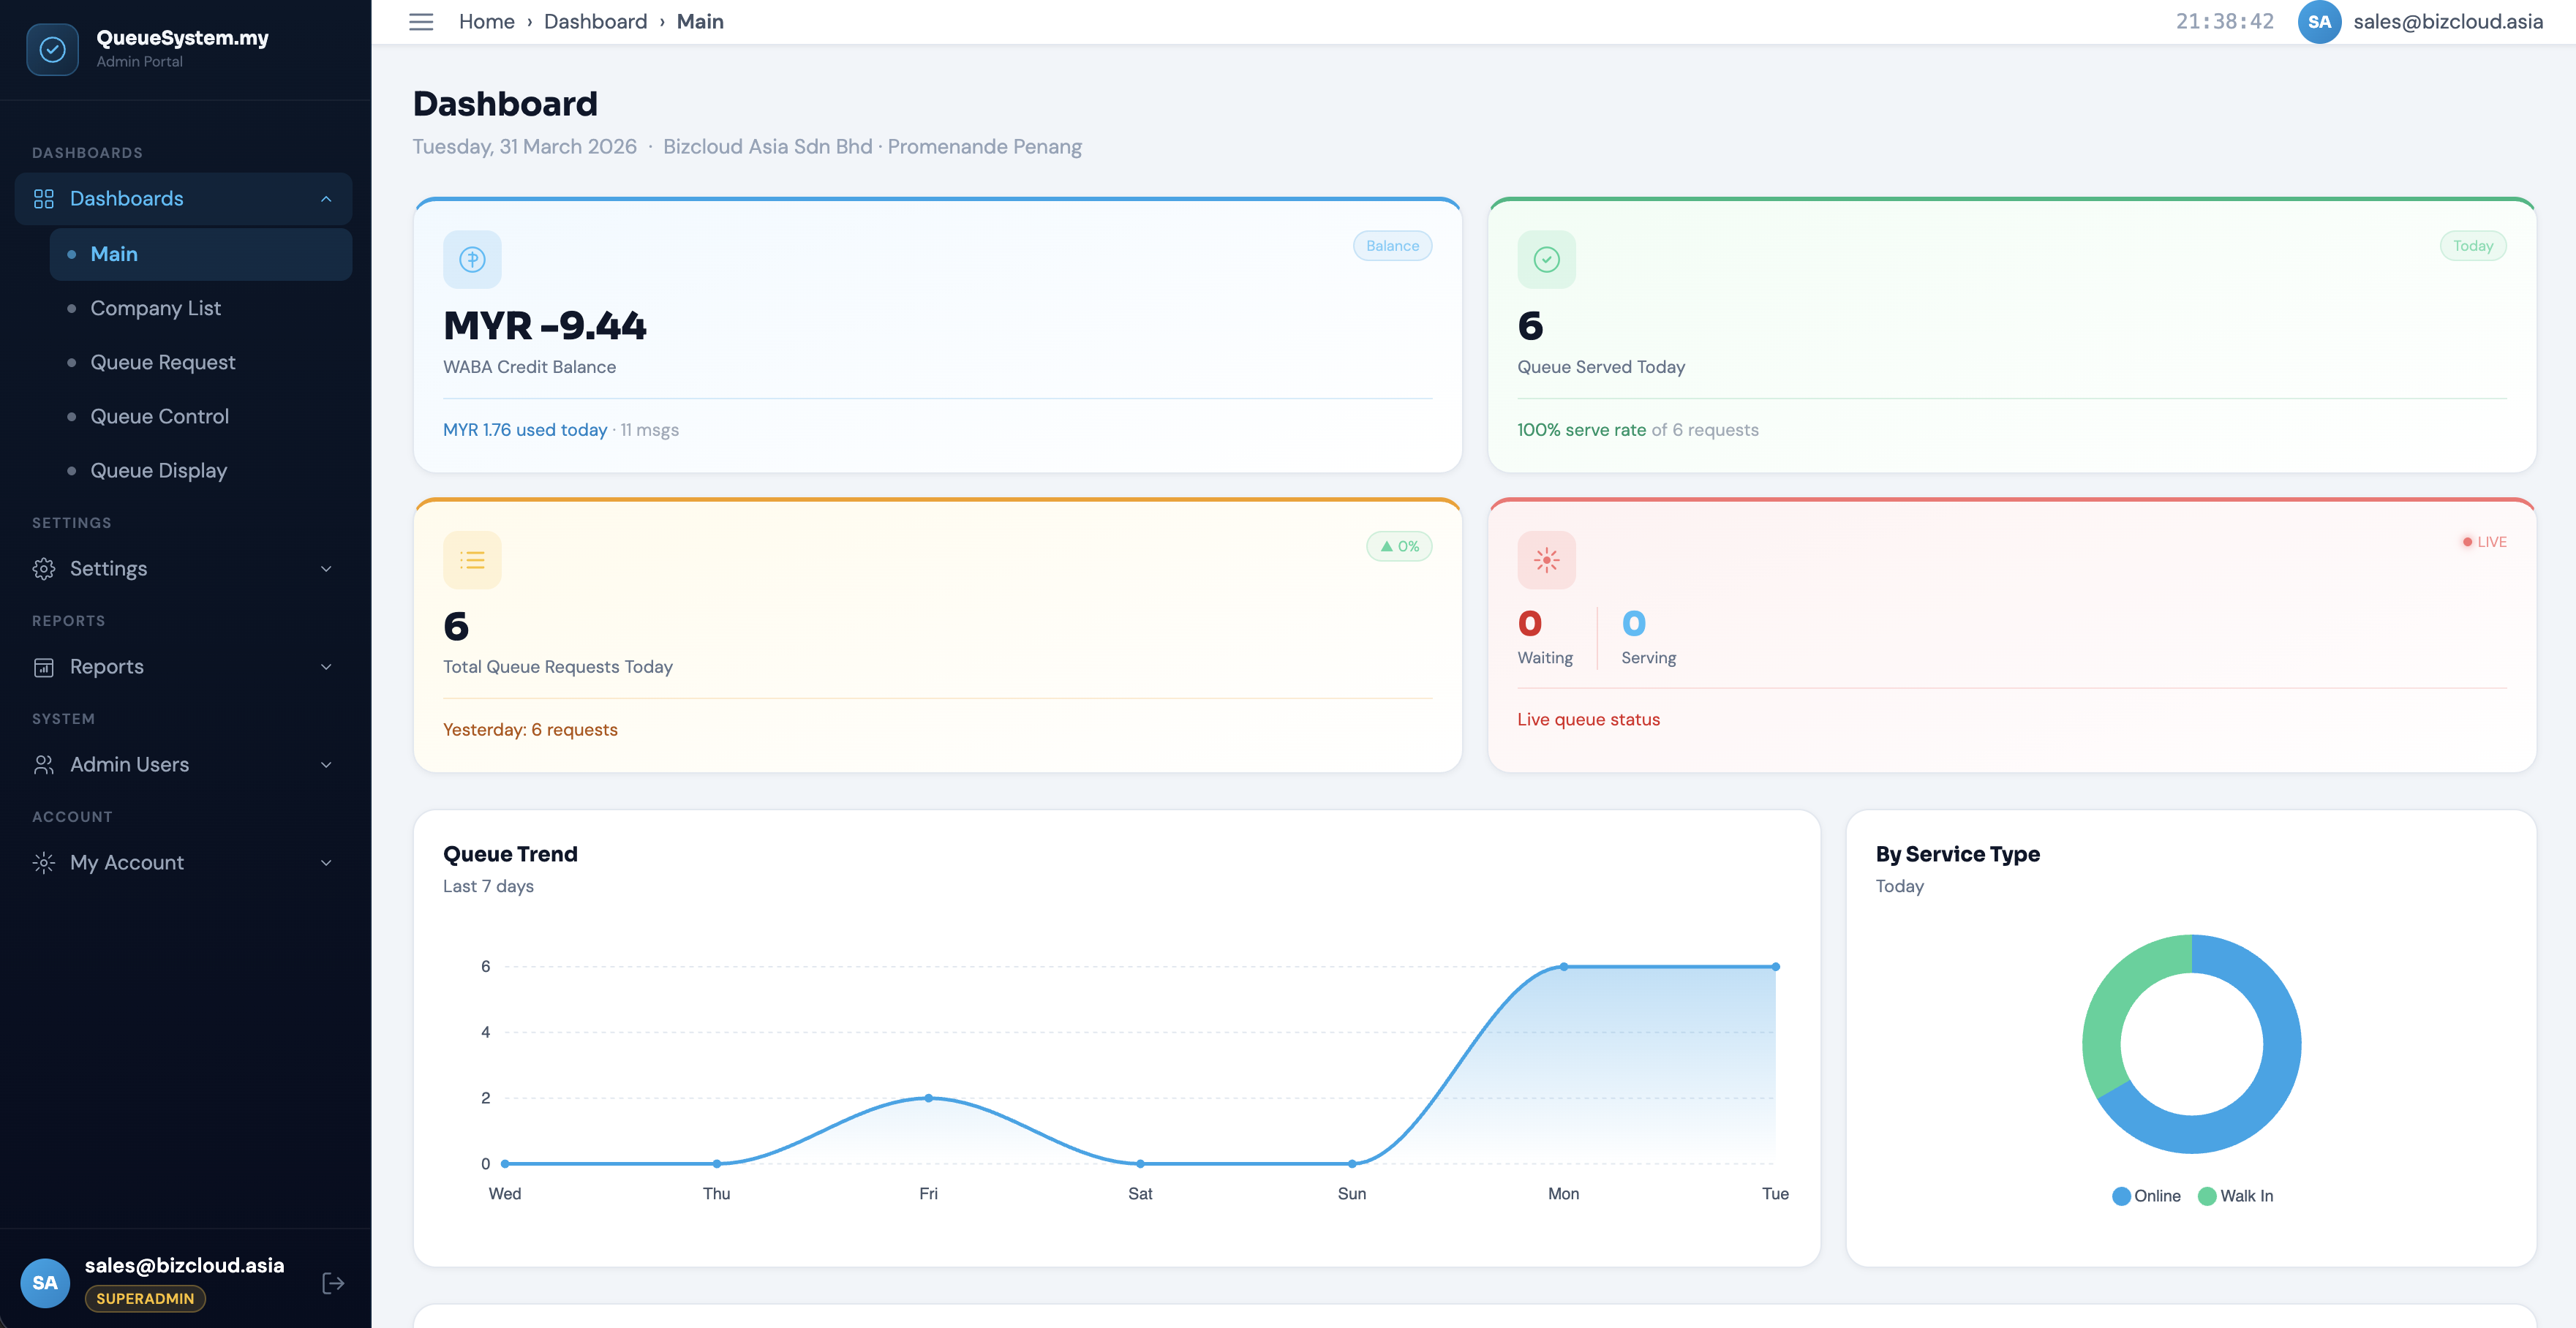Click the Fri data point on trend chart
The width and height of the screenshot is (2576, 1328).
(929, 1098)
